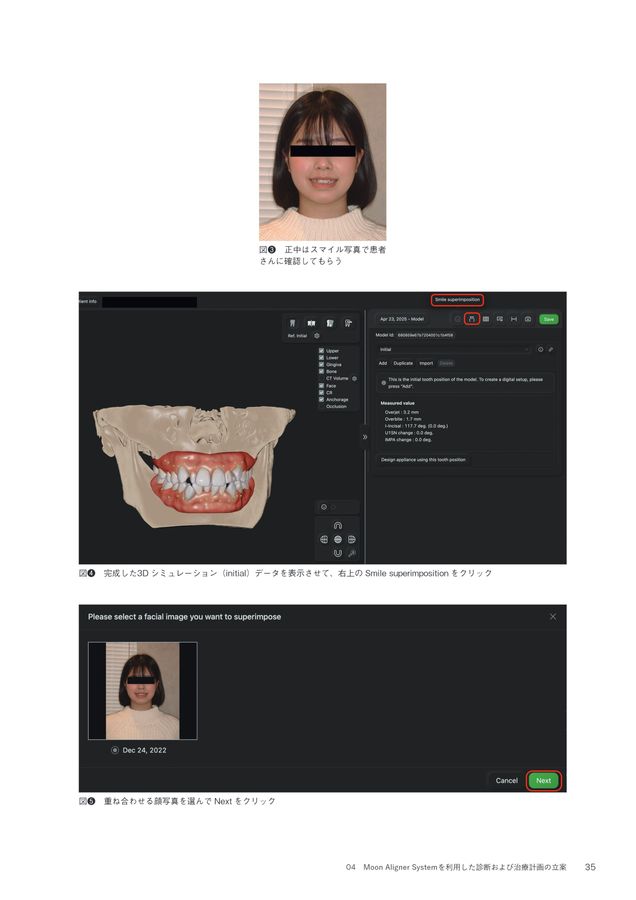
Task: Select the facial image thumbnail in the dialog
Action: (142, 690)
